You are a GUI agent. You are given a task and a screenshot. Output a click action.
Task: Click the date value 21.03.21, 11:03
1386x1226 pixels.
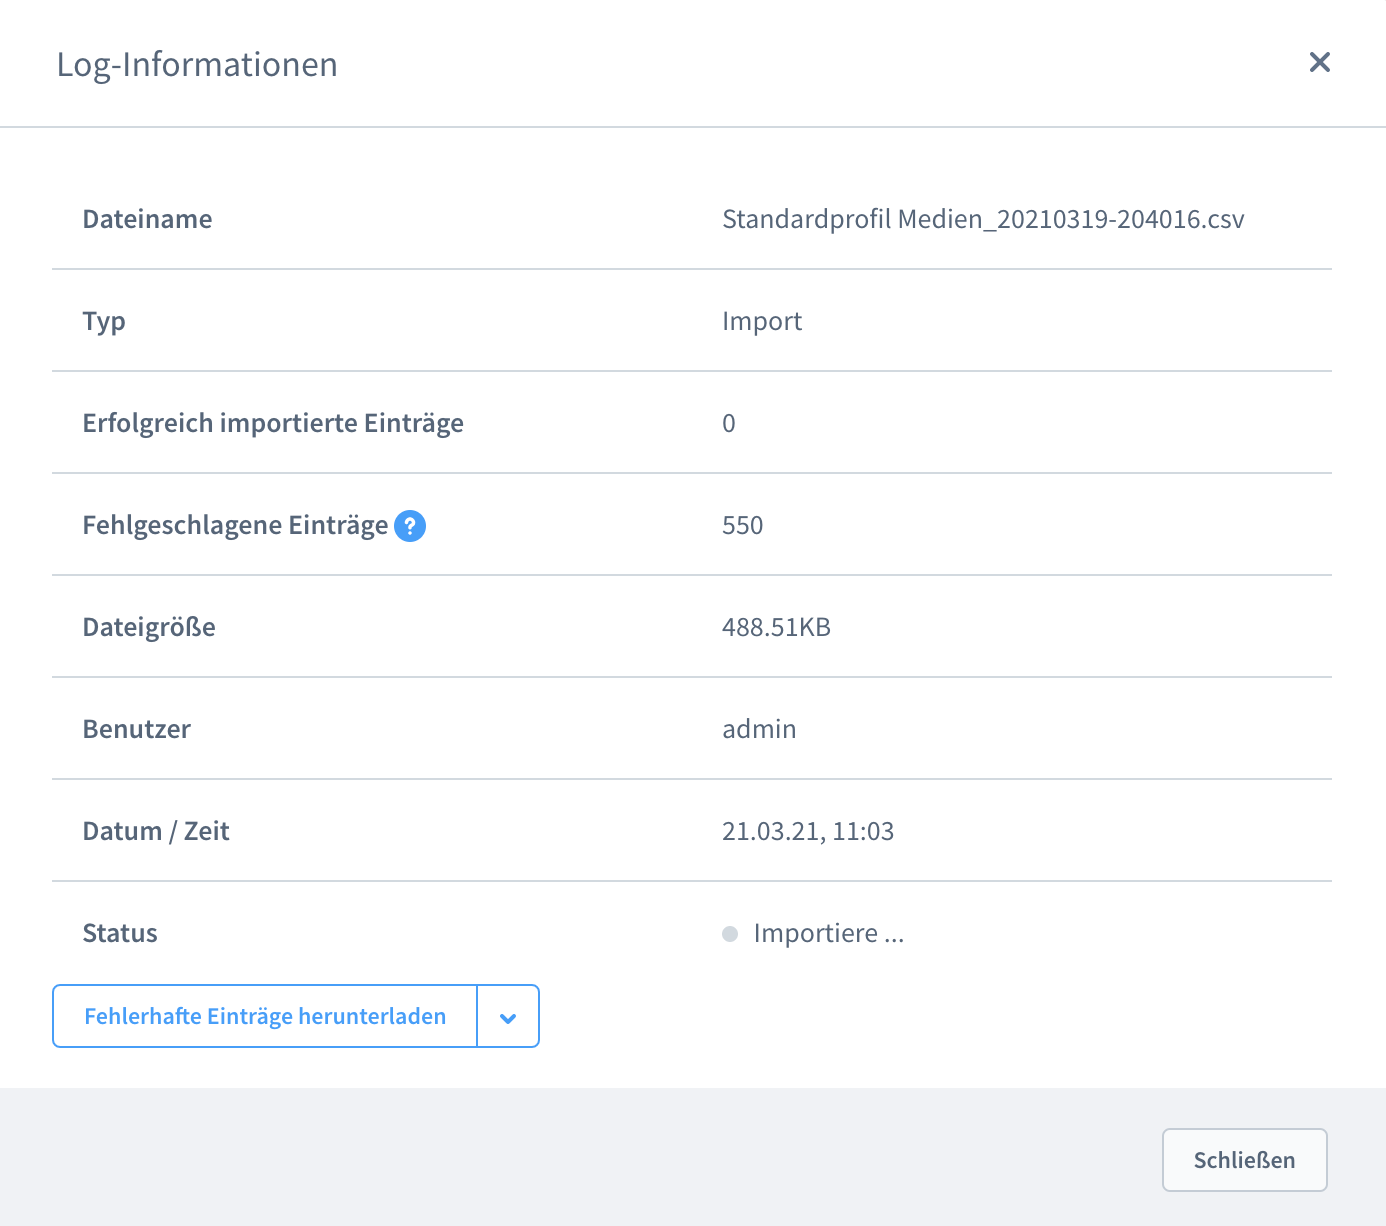808,831
